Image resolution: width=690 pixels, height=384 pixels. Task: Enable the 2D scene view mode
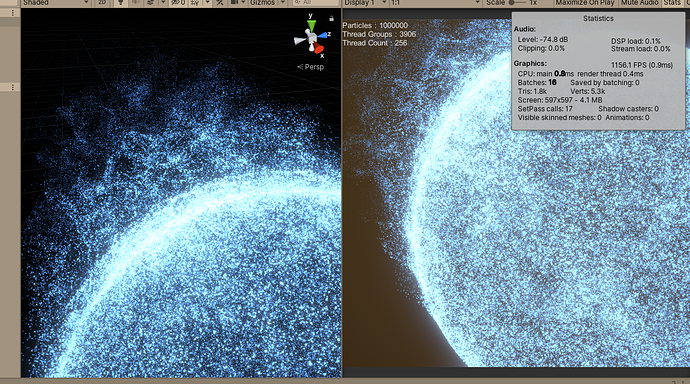click(x=102, y=2)
